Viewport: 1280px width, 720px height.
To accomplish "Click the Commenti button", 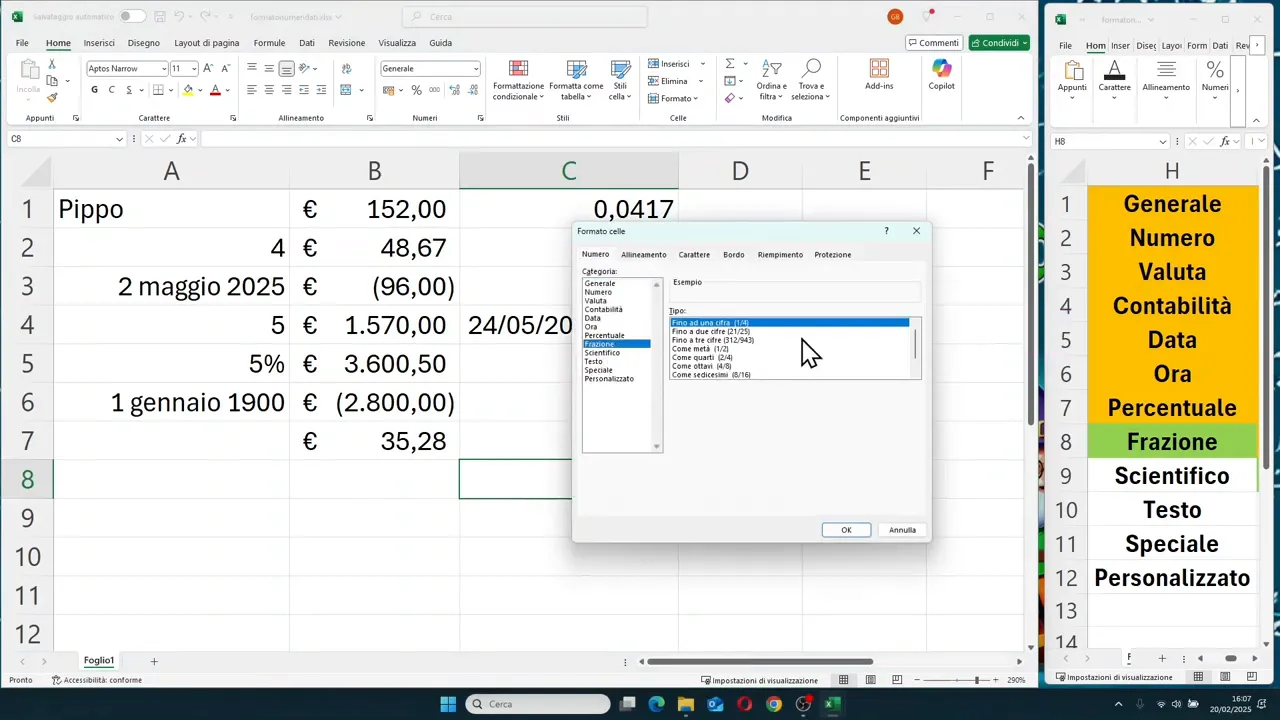I will coord(934,43).
